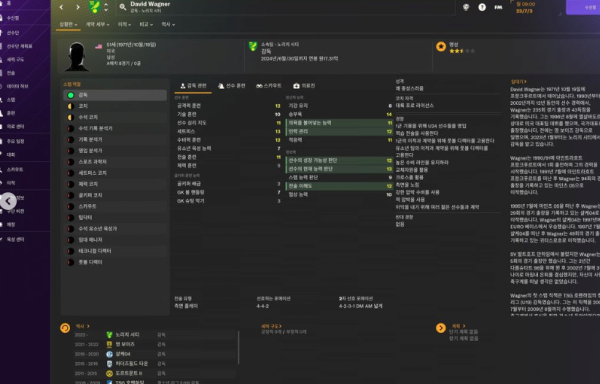
Task: Click the orange star reputation icon
Action: [x=441, y=47]
